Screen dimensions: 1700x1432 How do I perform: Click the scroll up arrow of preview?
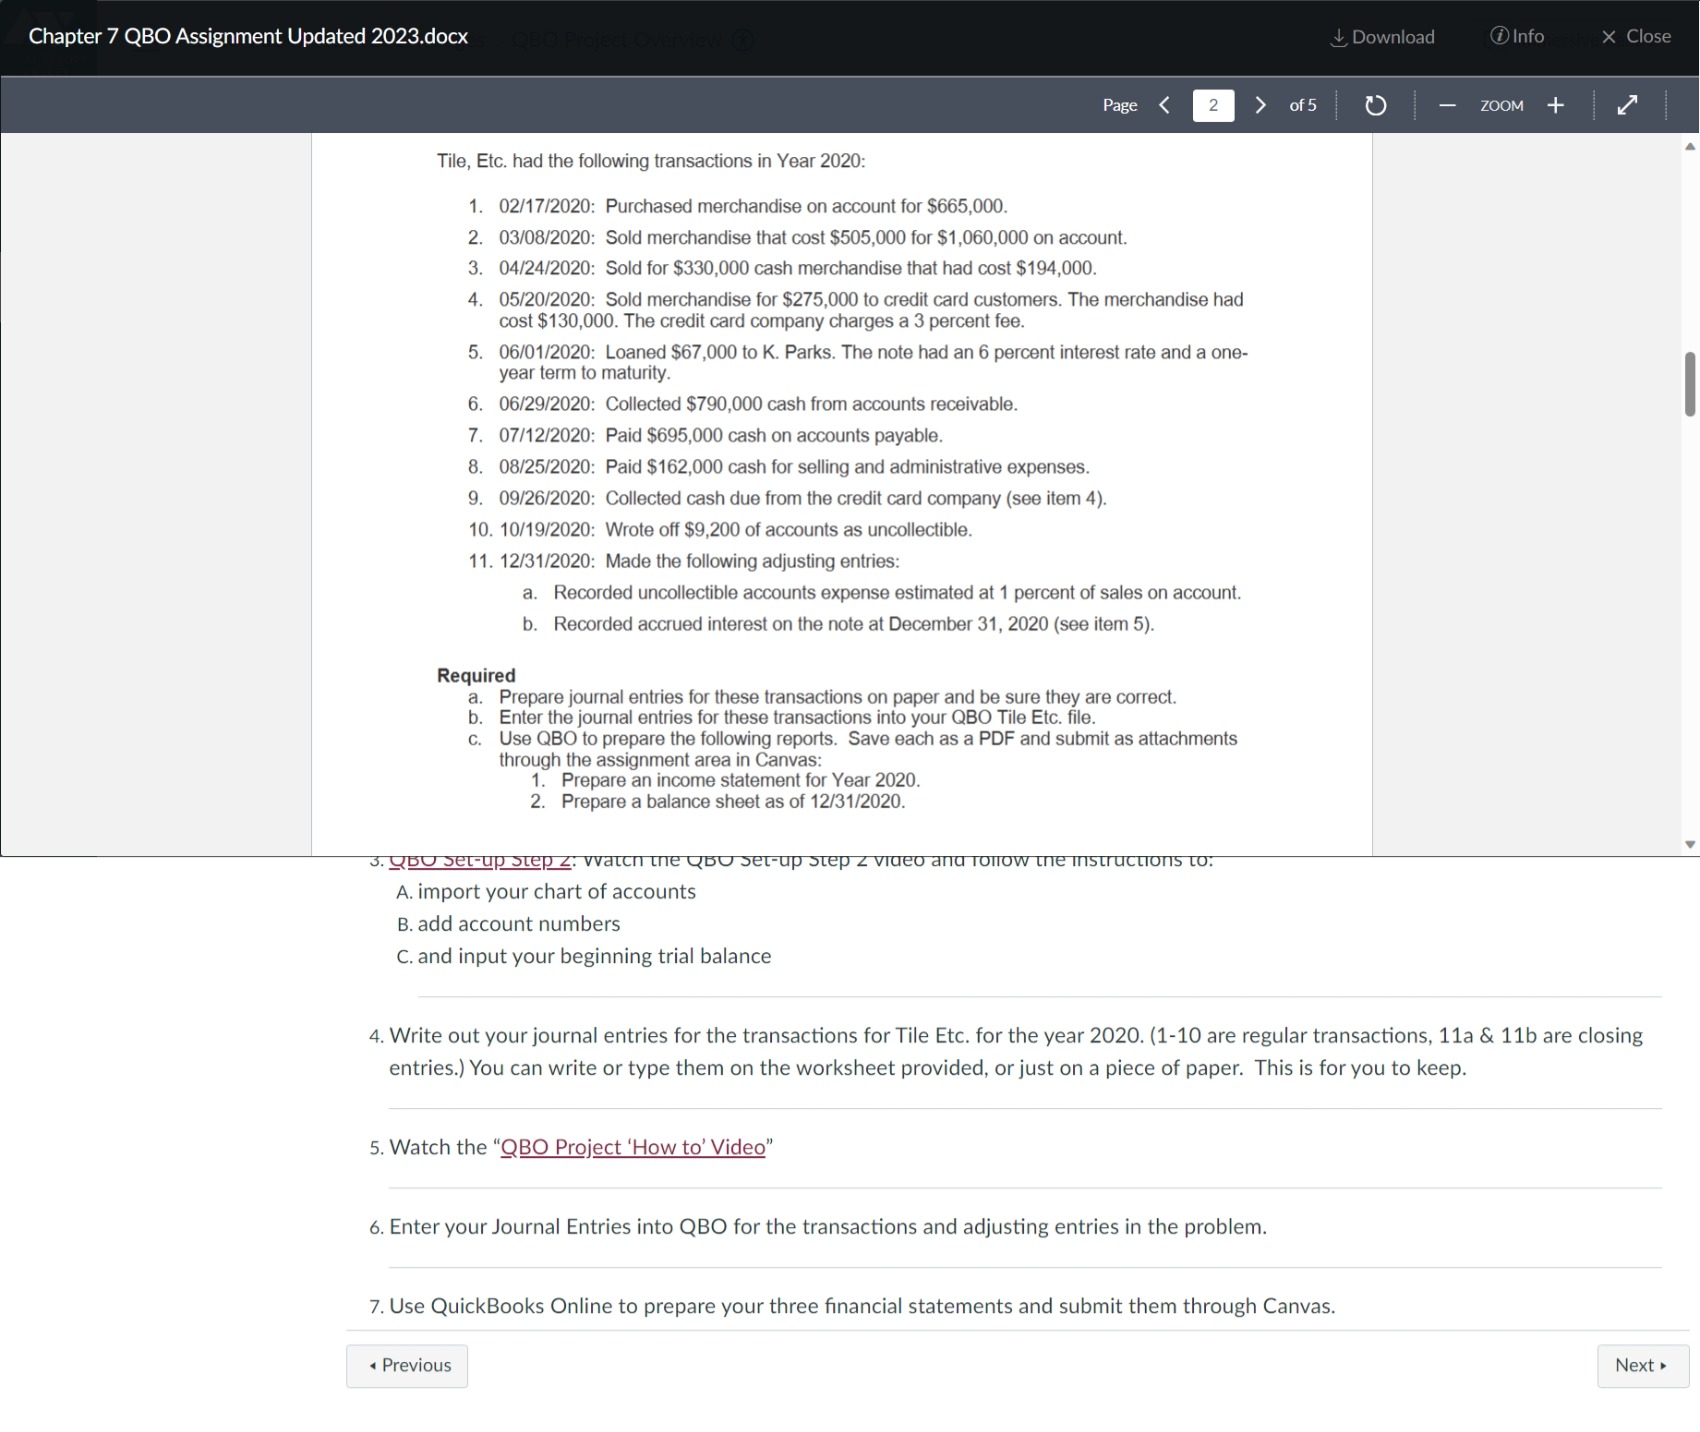pyautogui.click(x=1690, y=146)
